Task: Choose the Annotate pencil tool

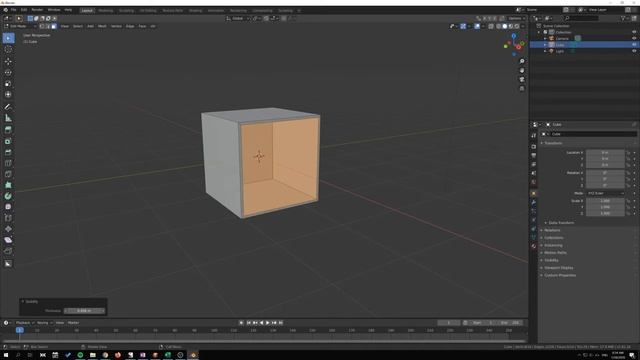Action: tap(8, 107)
